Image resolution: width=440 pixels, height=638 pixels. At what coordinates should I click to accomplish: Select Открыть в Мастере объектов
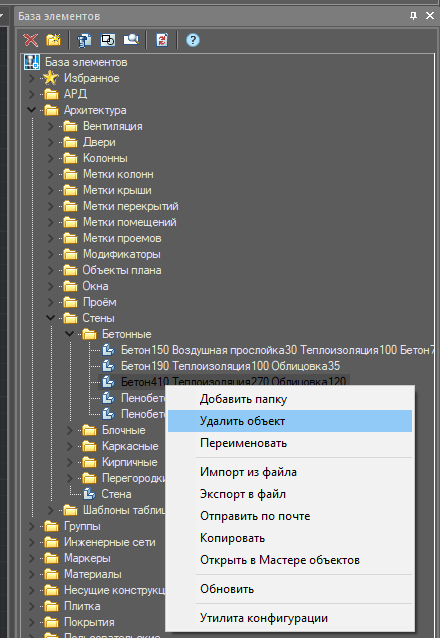click(x=290, y=560)
